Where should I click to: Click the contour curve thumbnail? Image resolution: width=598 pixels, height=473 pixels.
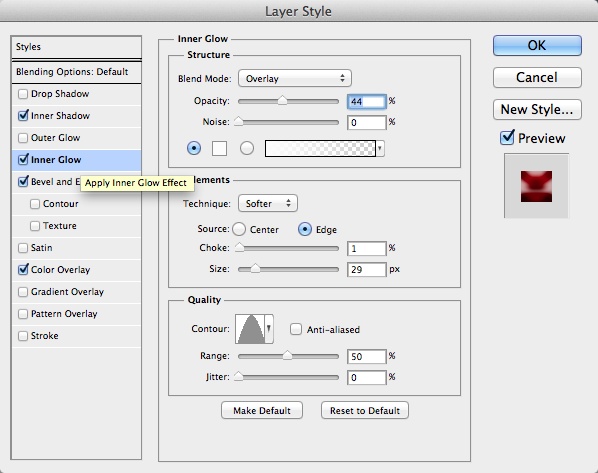tap(250, 329)
